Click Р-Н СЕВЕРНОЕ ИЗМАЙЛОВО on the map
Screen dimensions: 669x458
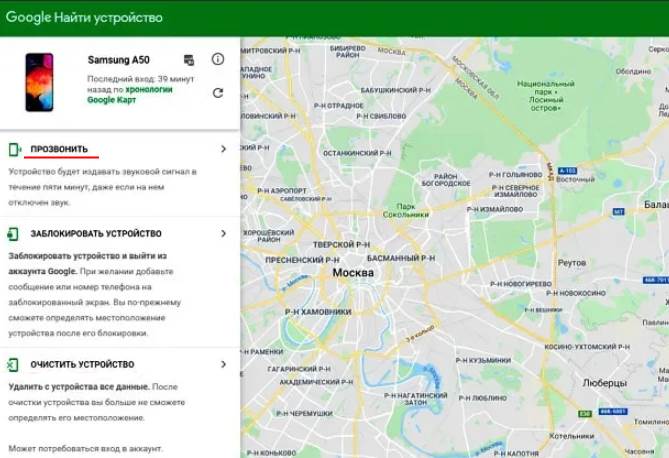tap(515, 191)
